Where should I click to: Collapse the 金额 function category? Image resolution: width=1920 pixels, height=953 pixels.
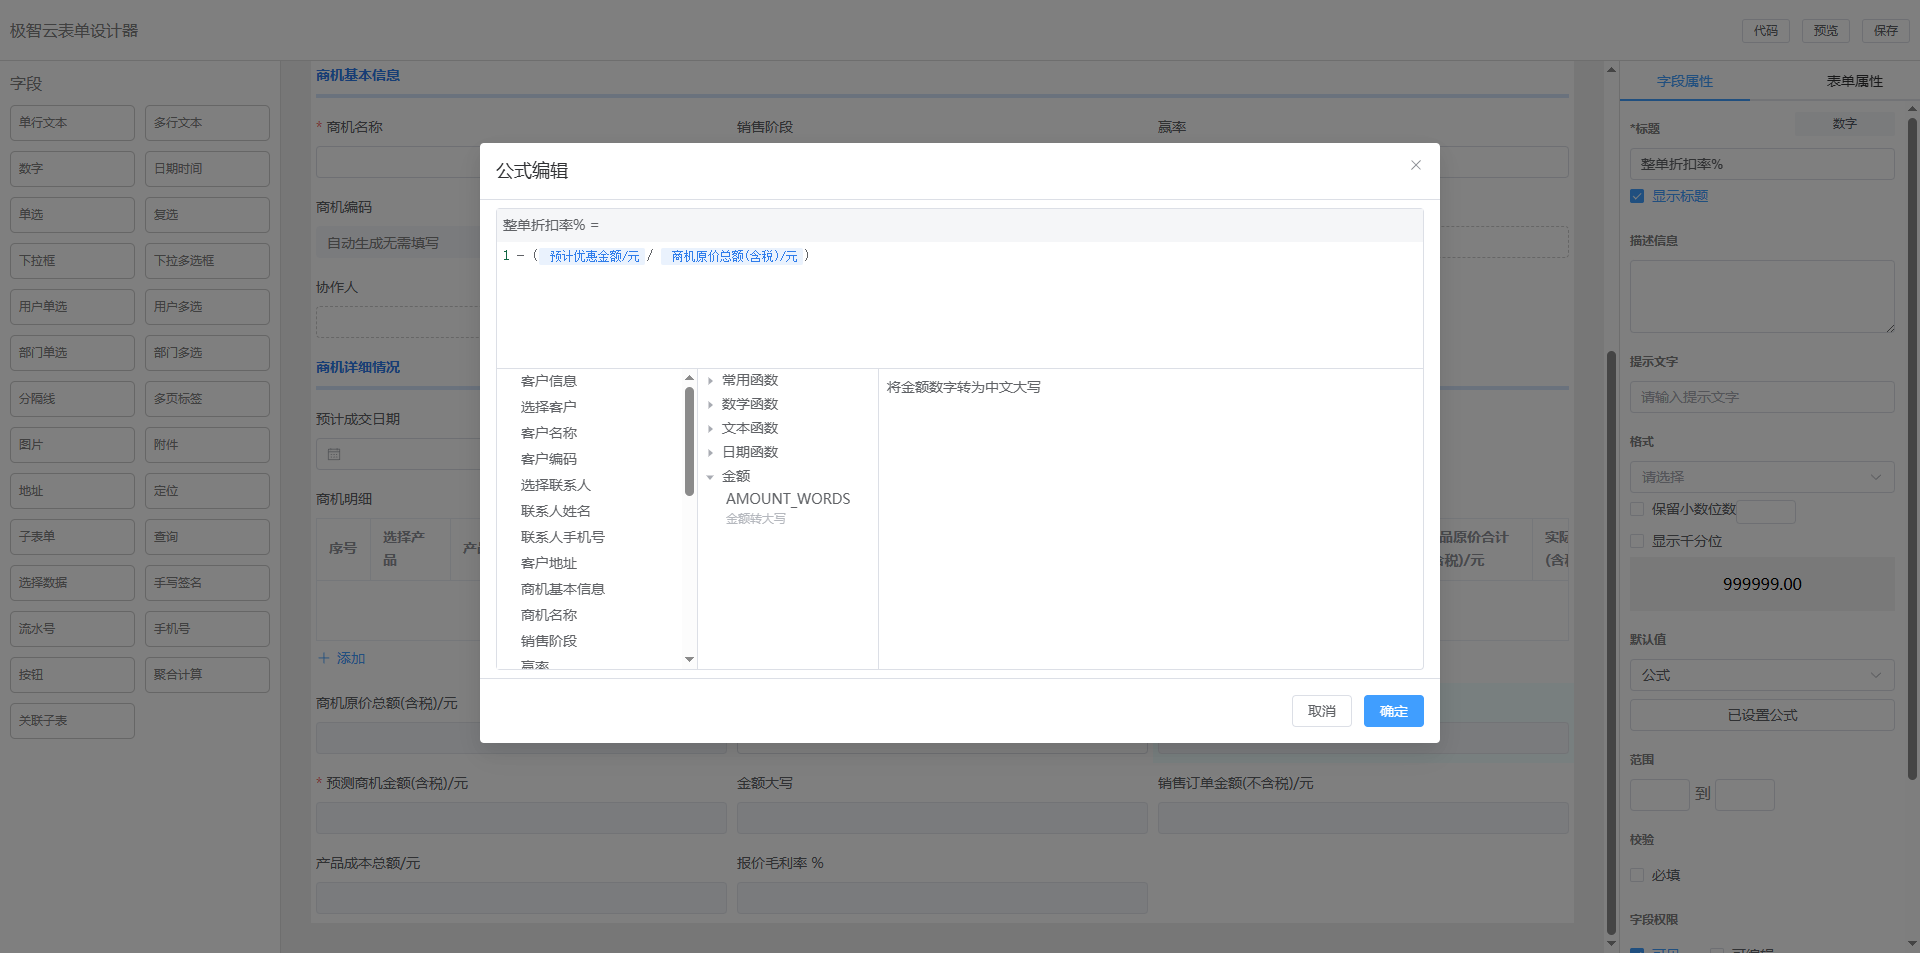(x=710, y=477)
